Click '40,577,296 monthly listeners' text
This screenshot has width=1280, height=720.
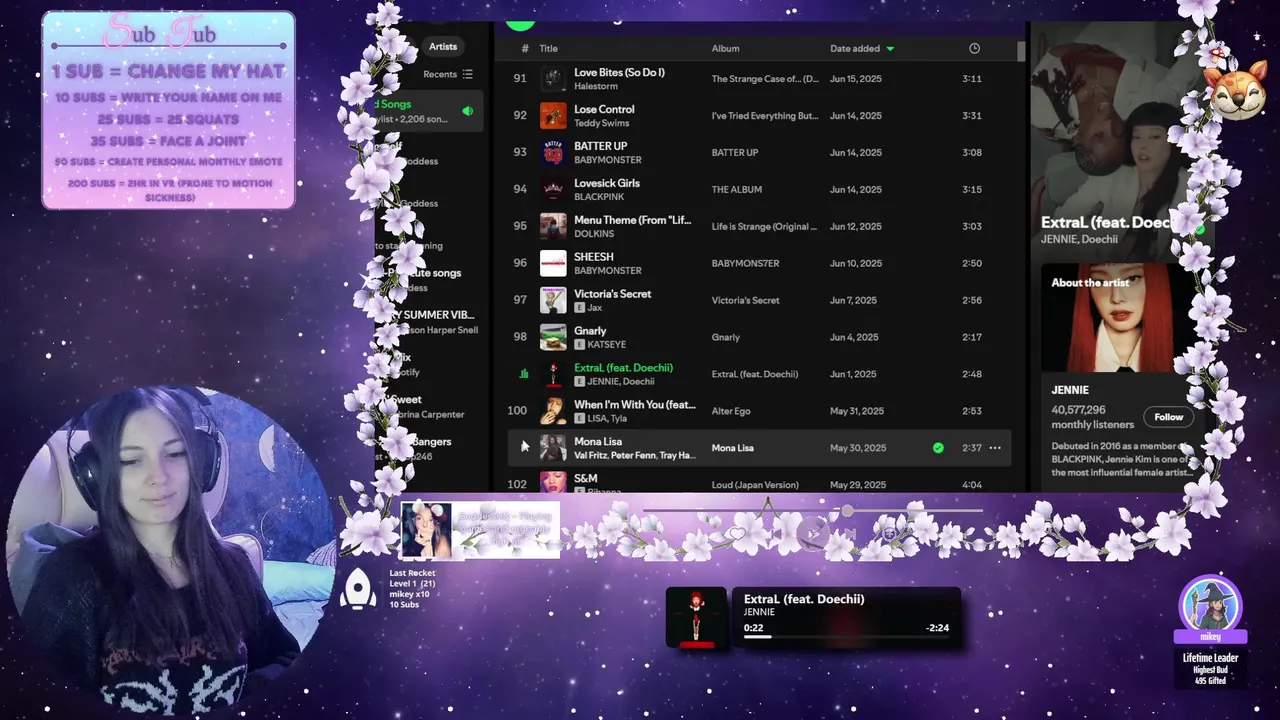(1093, 417)
